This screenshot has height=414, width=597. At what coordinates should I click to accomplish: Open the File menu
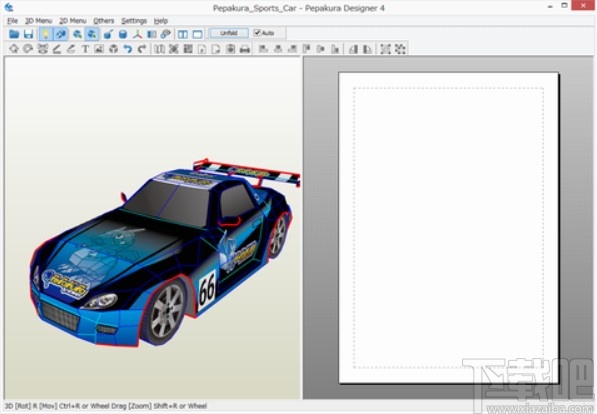pyautogui.click(x=13, y=21)
